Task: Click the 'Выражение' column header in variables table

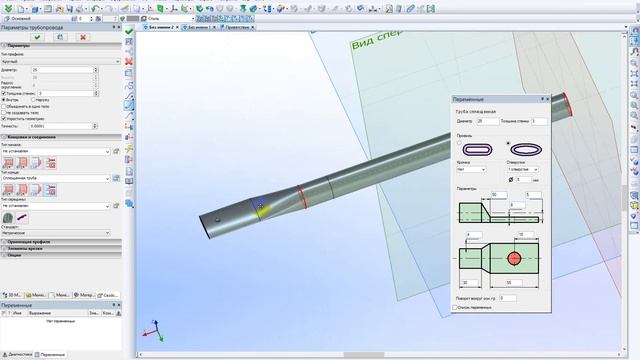Action: click(x=58, y=313)
